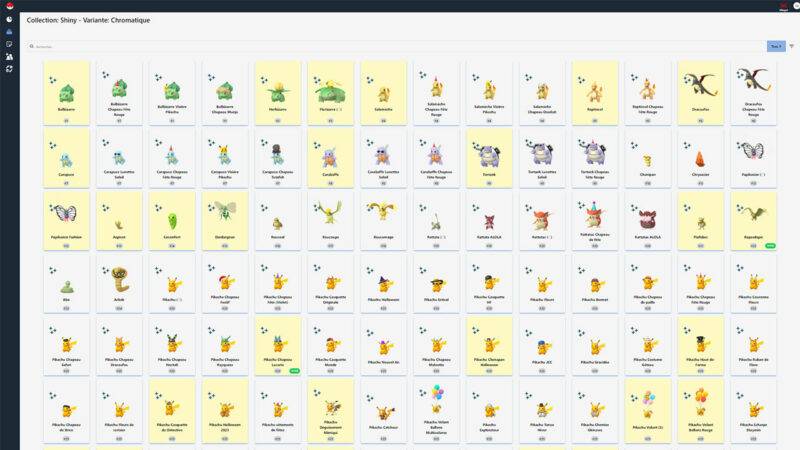This screenshot has width=800, height=450.
Task: Select the Carabaffe Lunettes Soleil card
Action: (383, 158)
